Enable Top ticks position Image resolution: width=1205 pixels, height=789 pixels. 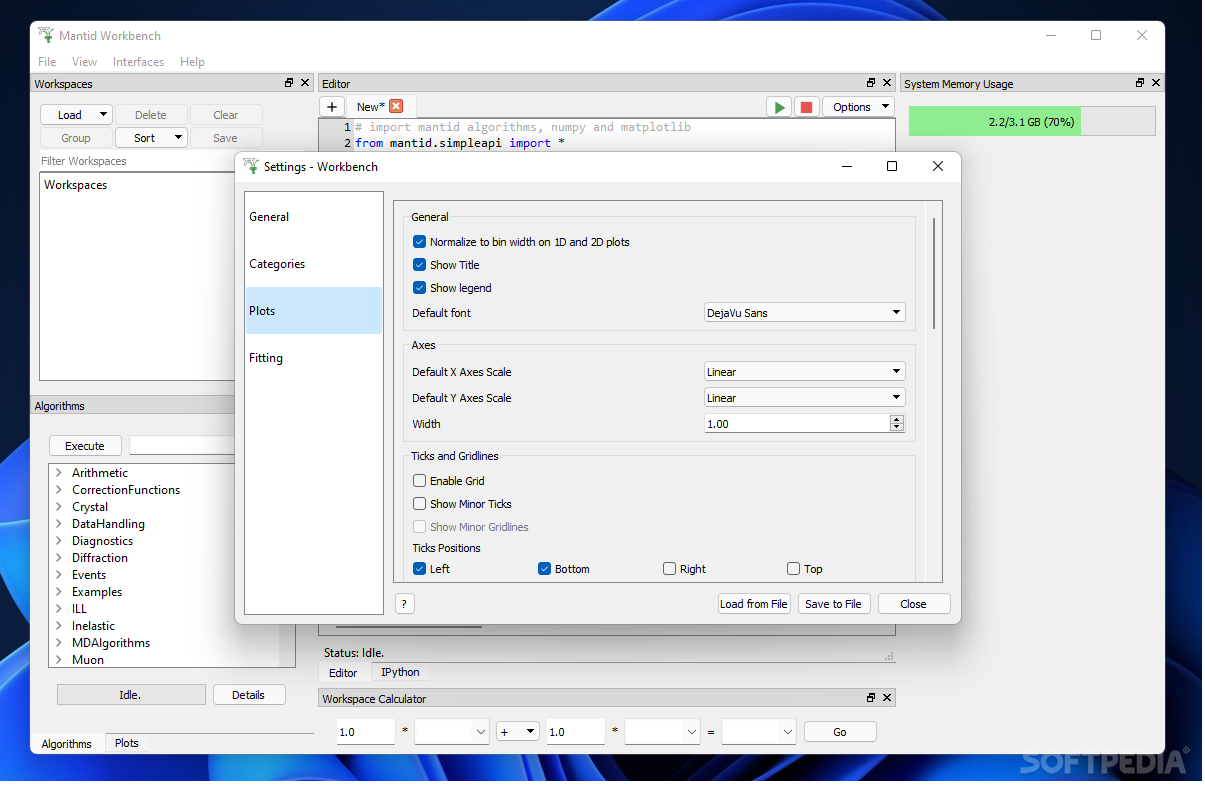pos(793,569)
